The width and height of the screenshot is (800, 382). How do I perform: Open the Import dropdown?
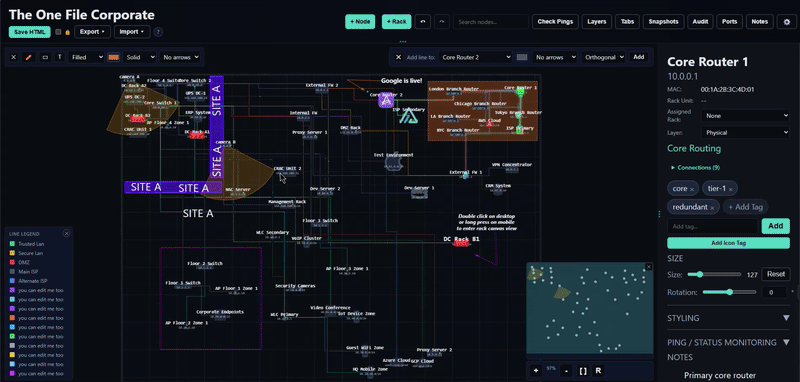click(132, 32)
